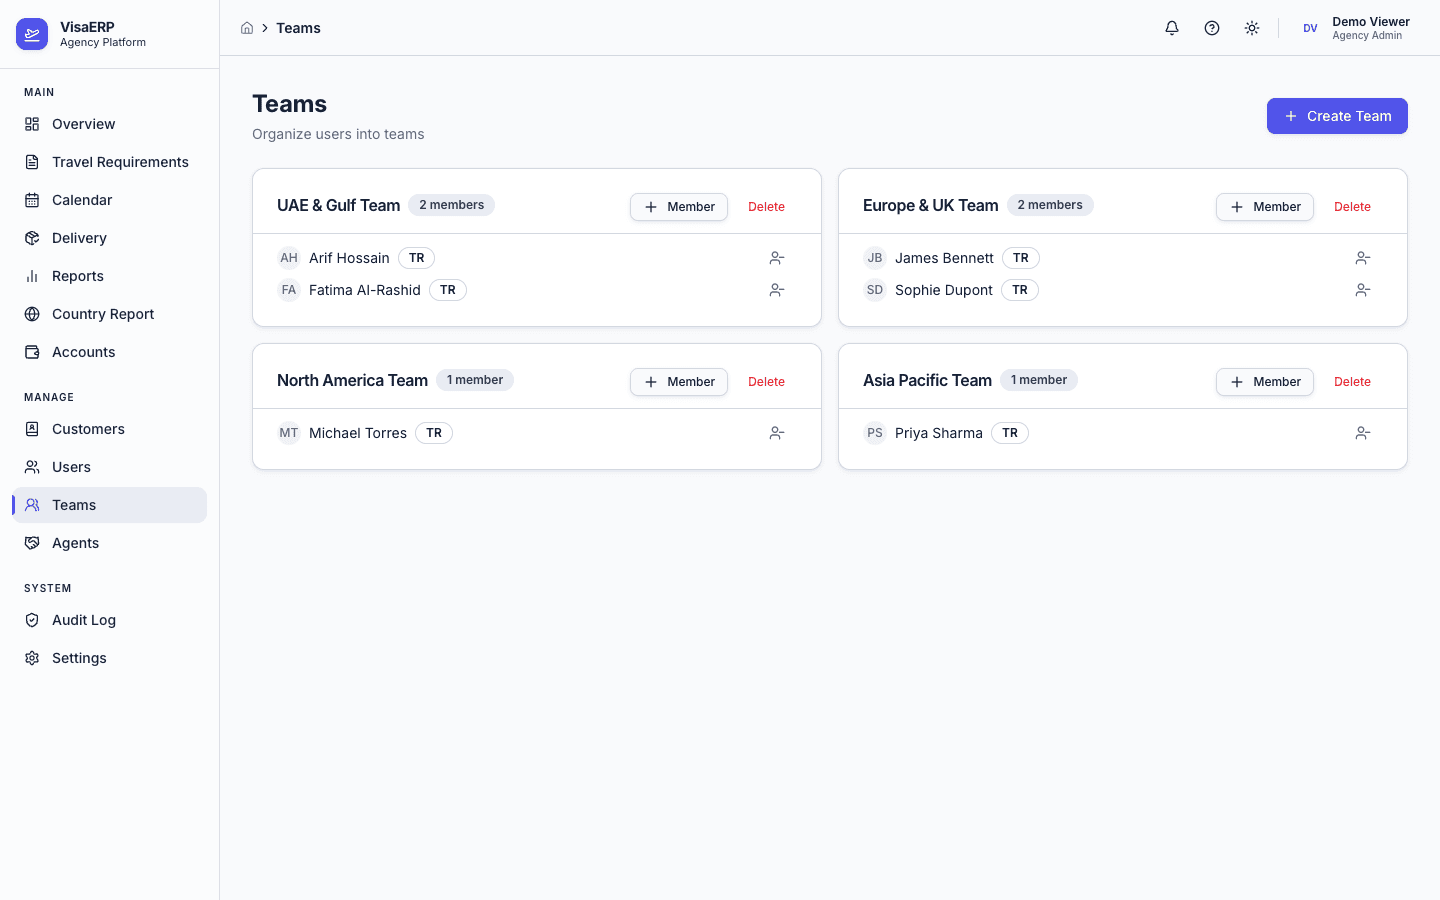This screenshot has height=900, width=1440.
Task: Click the Teams breadcrumb label
Action: pyautogui.click(x=298, y=28)
